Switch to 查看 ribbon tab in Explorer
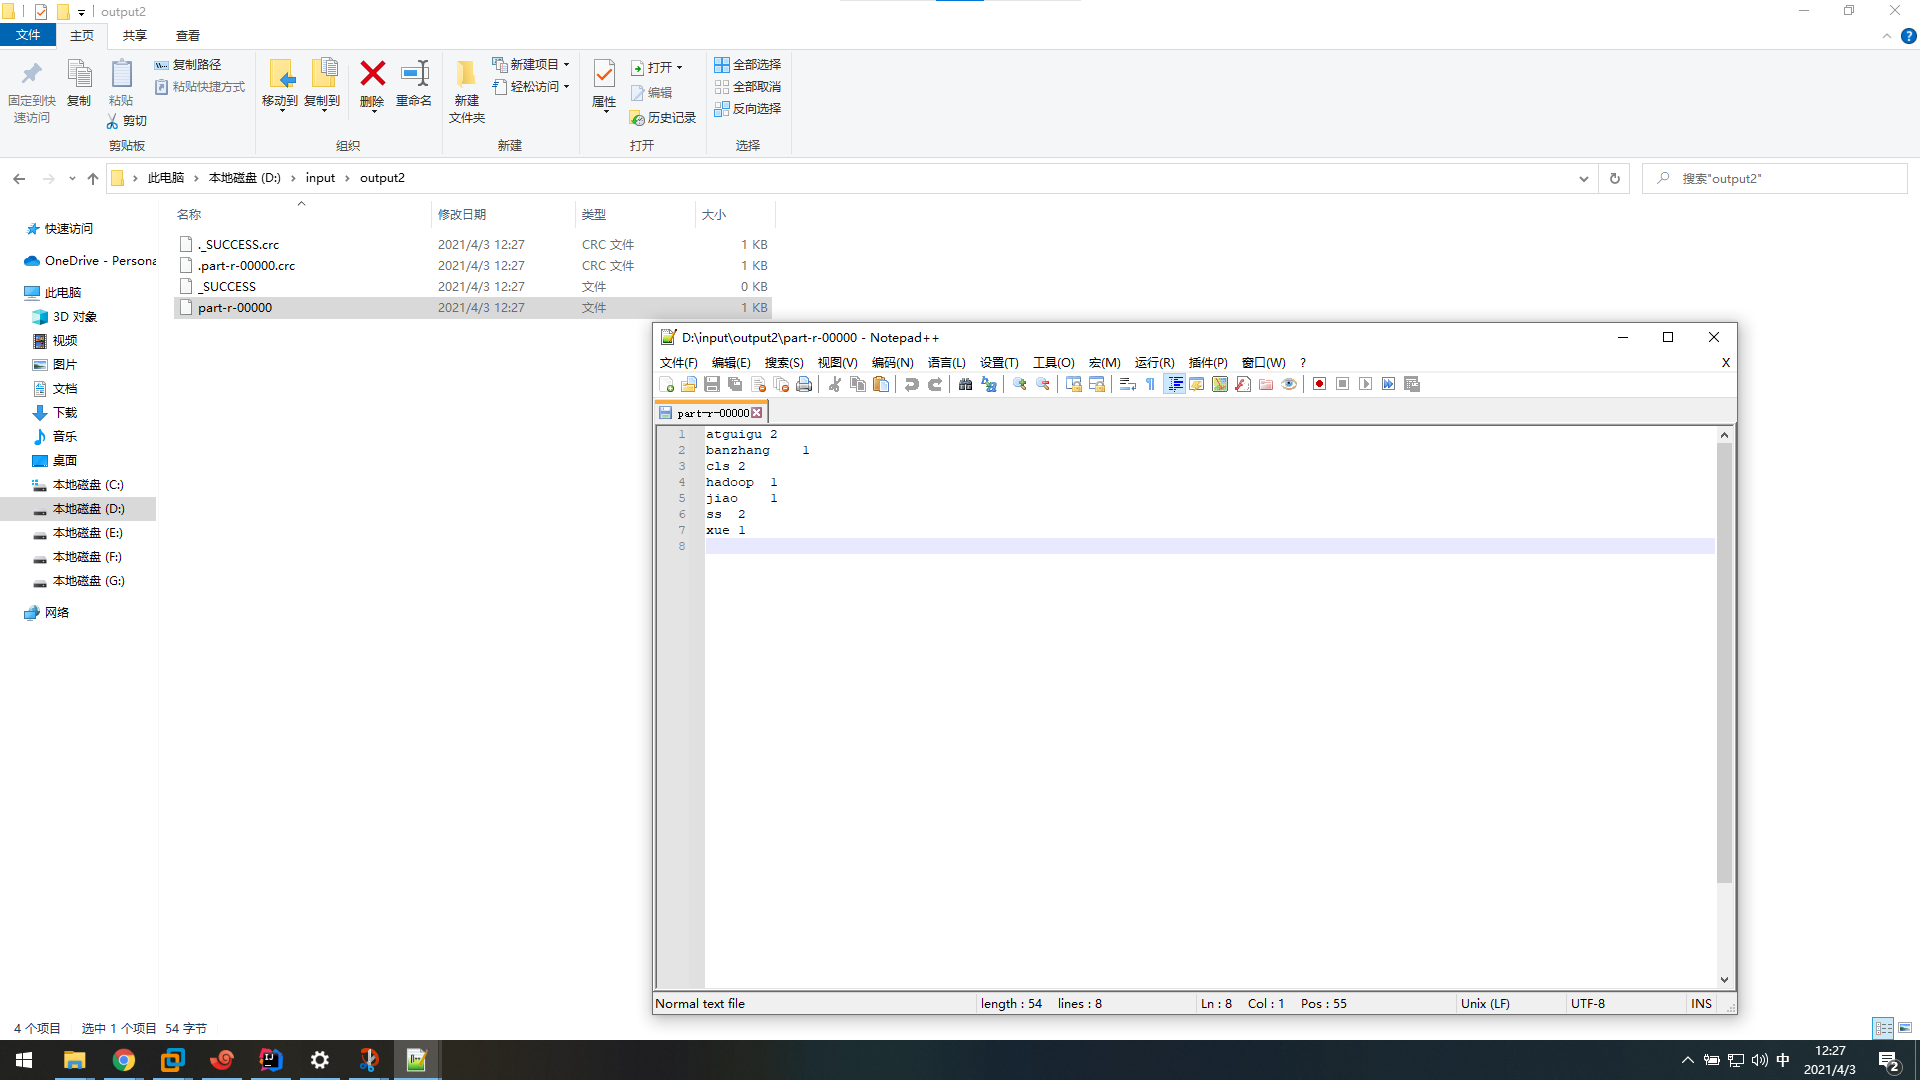The image size is (1920, 1080). click(188, 36)
